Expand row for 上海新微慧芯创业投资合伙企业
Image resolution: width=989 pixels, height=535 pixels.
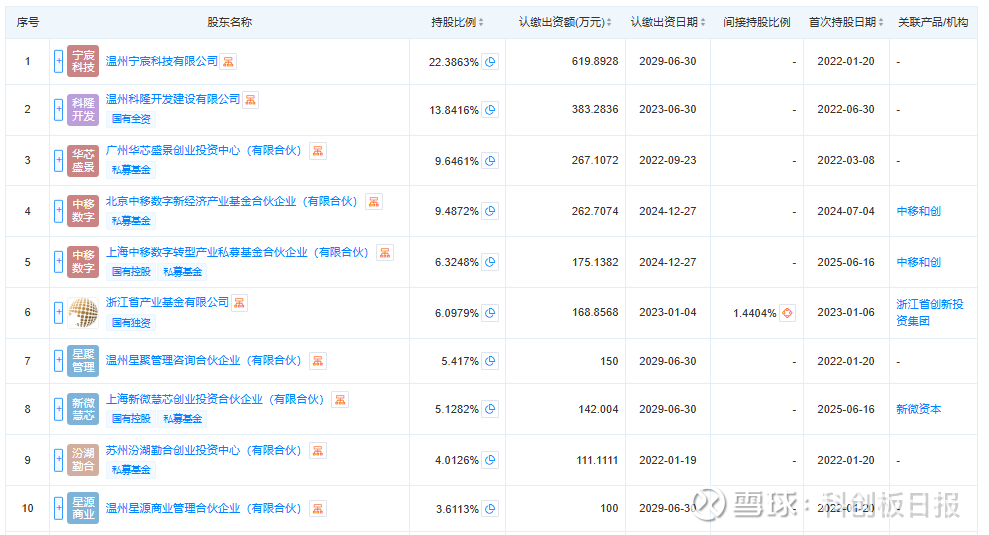pos(58,409)
